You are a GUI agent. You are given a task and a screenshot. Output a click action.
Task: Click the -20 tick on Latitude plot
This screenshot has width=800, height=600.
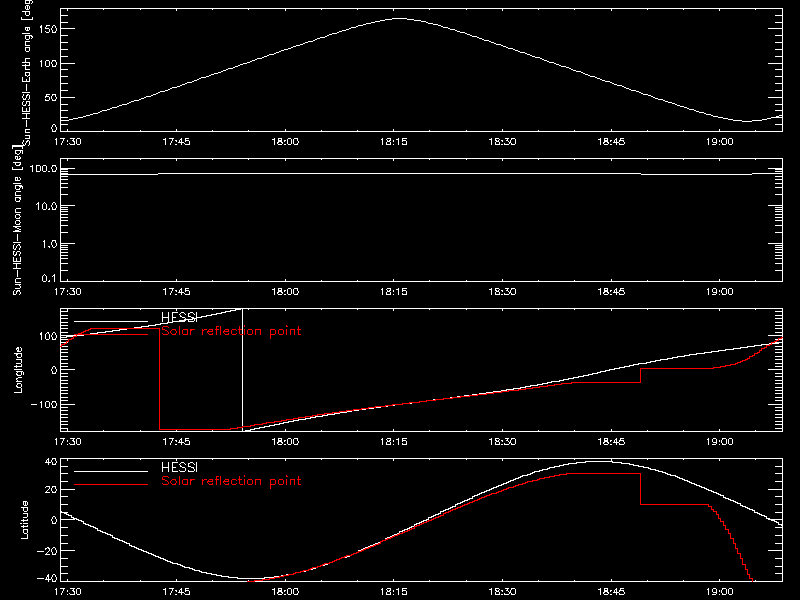point(47,551)
